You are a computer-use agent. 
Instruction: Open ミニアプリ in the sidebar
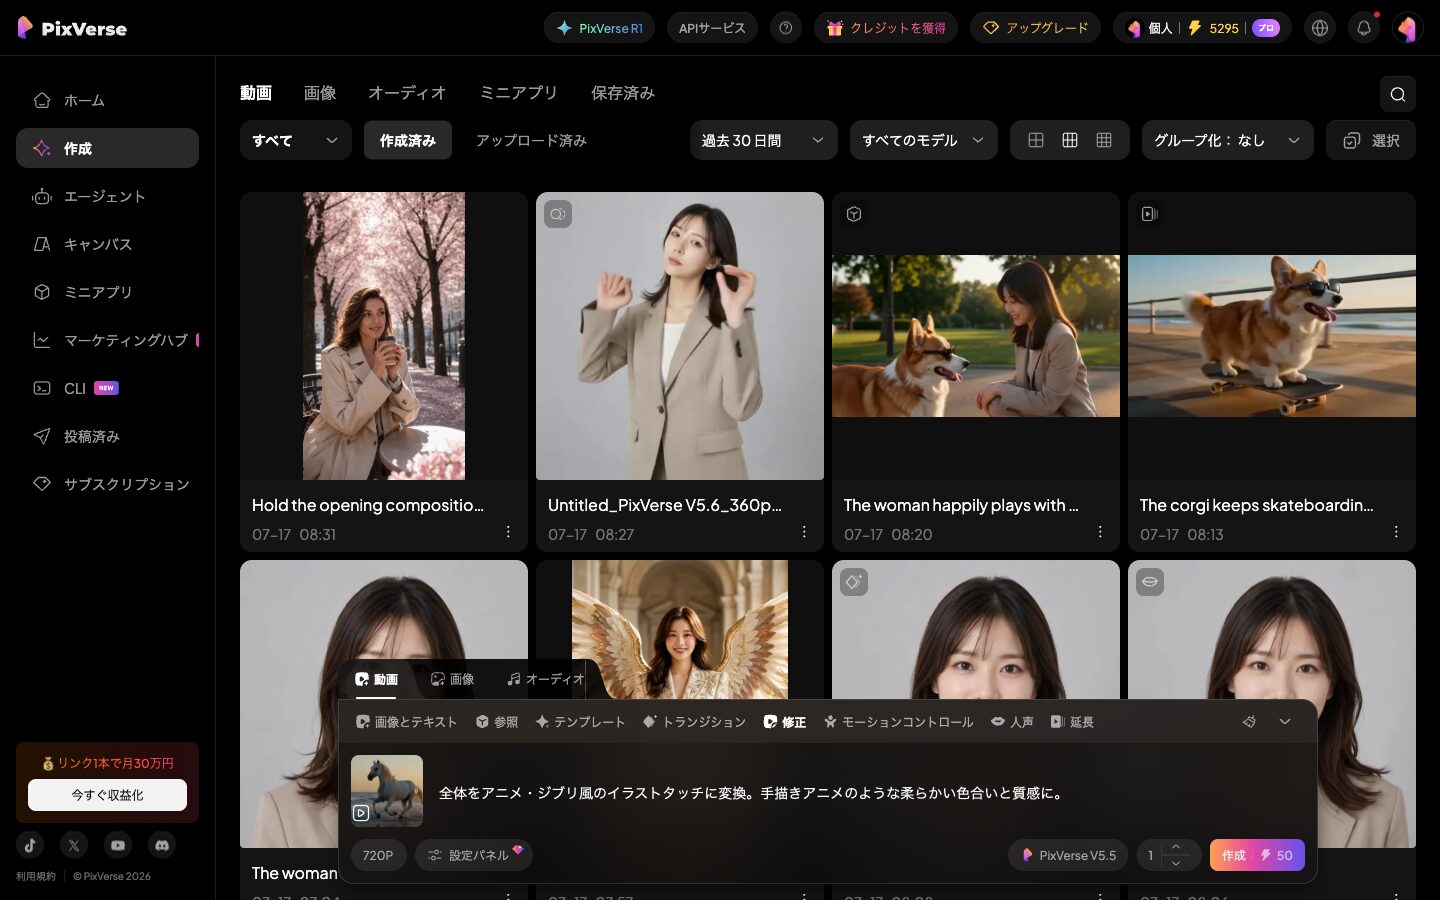tap(107, 292)
